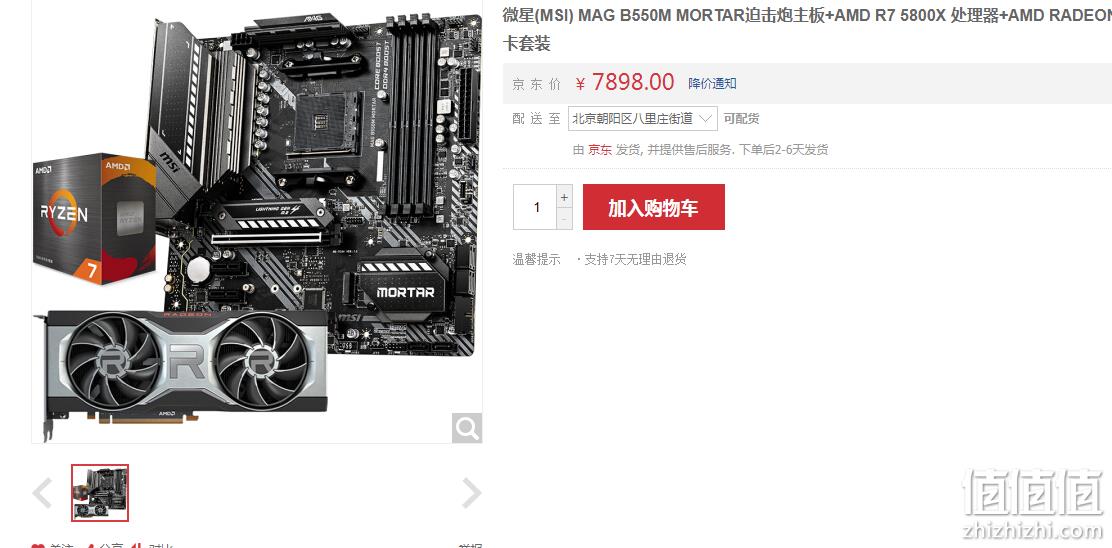Focus the quantity input field
1112x548 pixels.
(535, 207)
